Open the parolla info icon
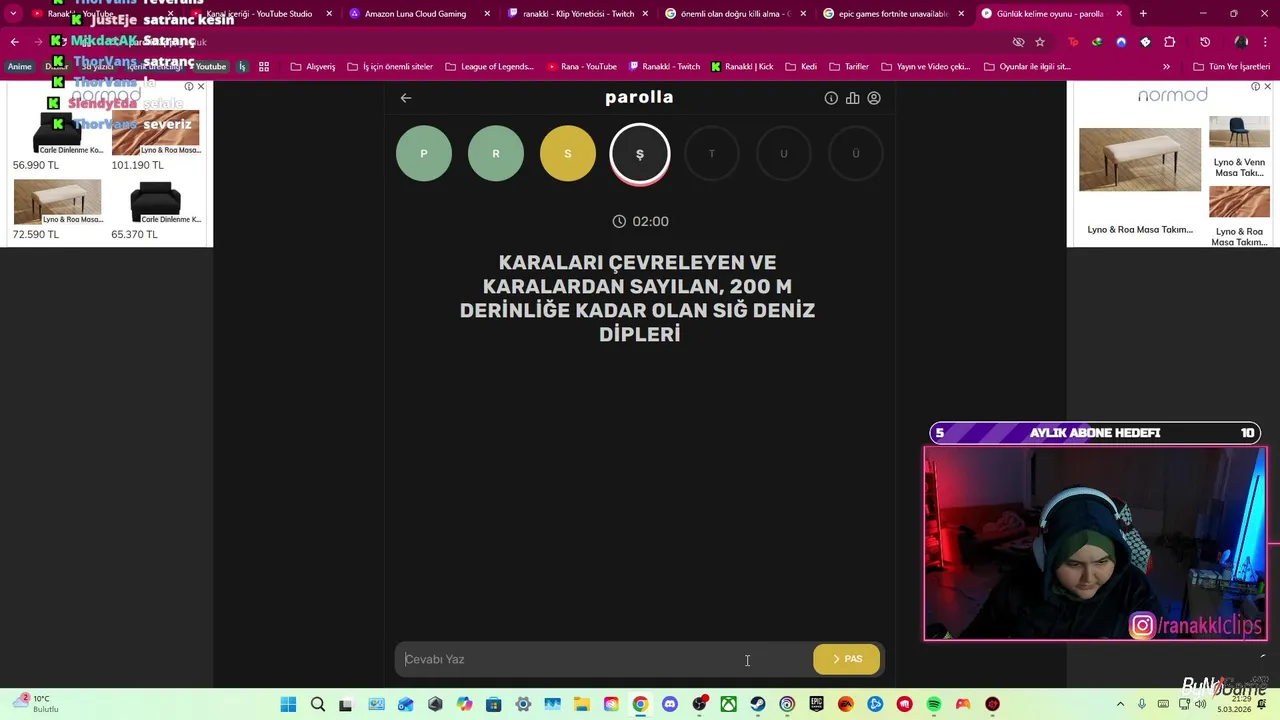Image resolution: width=1280 pixels, height=720 pixels. click(x=831, y=98)
